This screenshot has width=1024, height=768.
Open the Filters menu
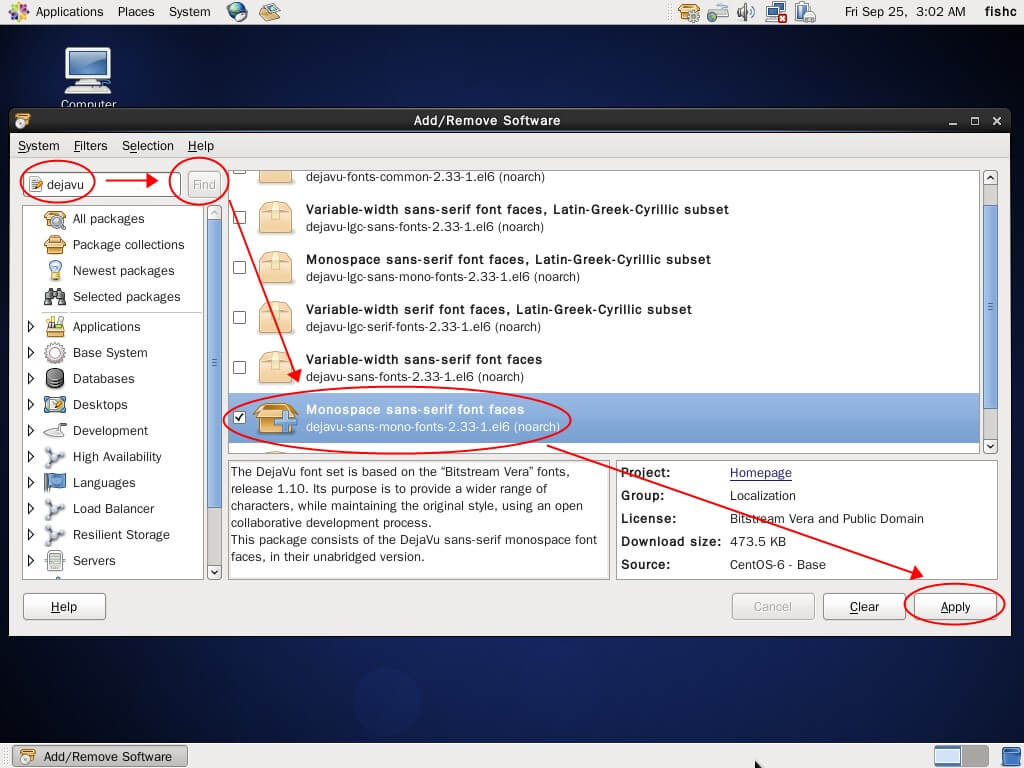(x=90, y=146)
